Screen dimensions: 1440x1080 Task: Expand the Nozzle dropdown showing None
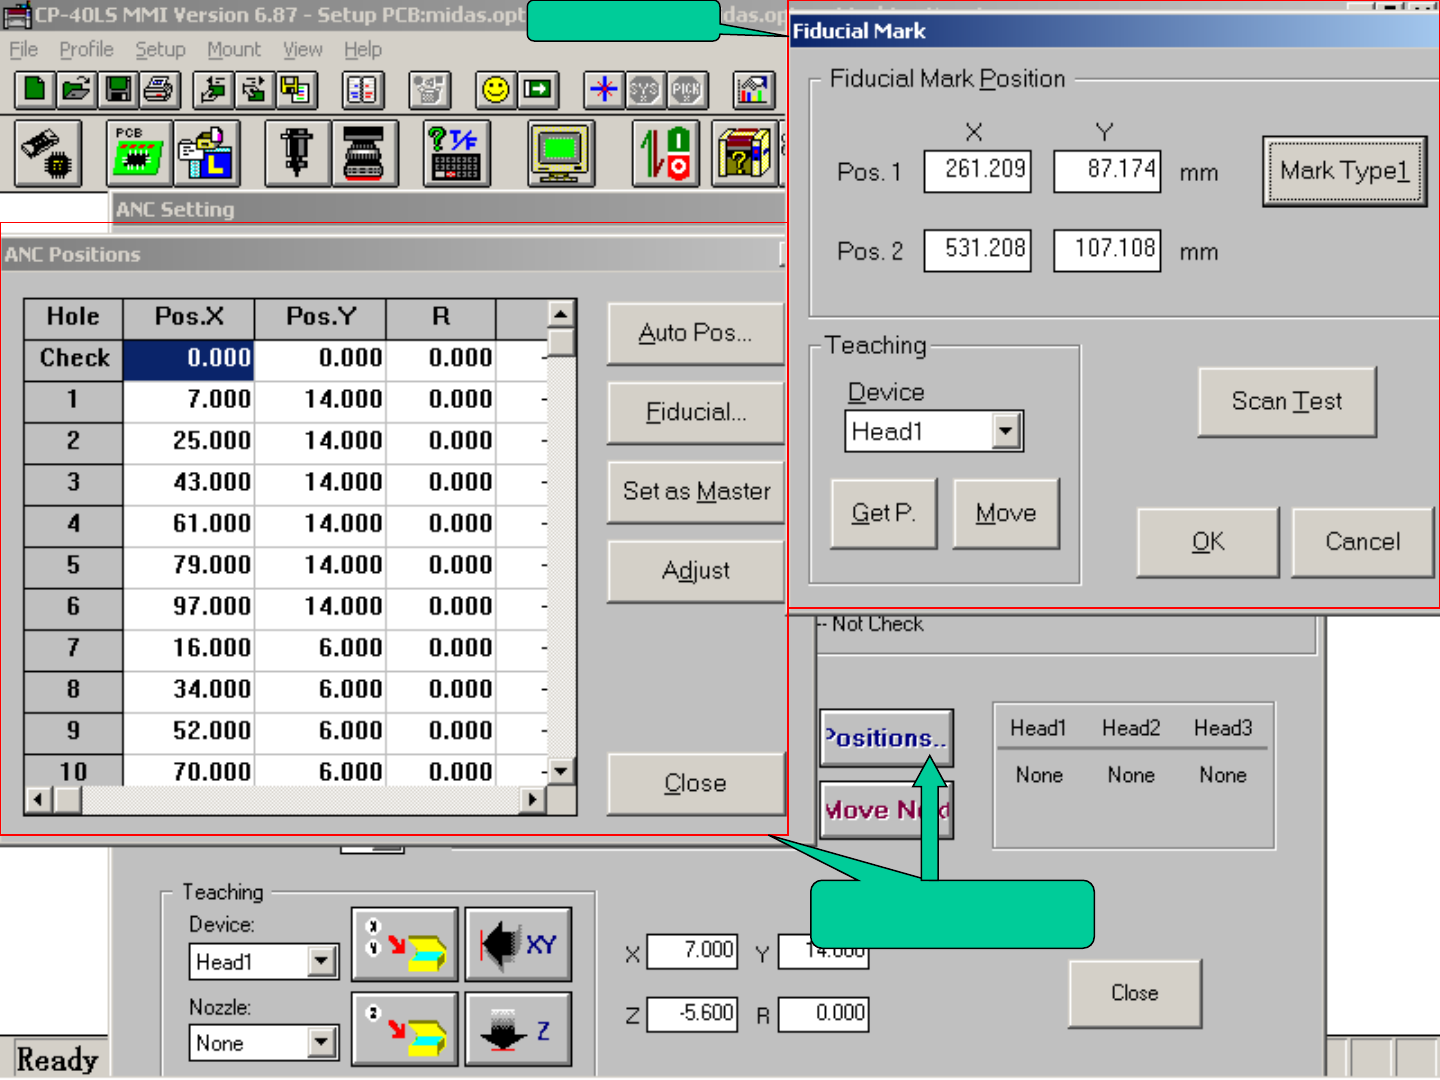(320, 1043)
